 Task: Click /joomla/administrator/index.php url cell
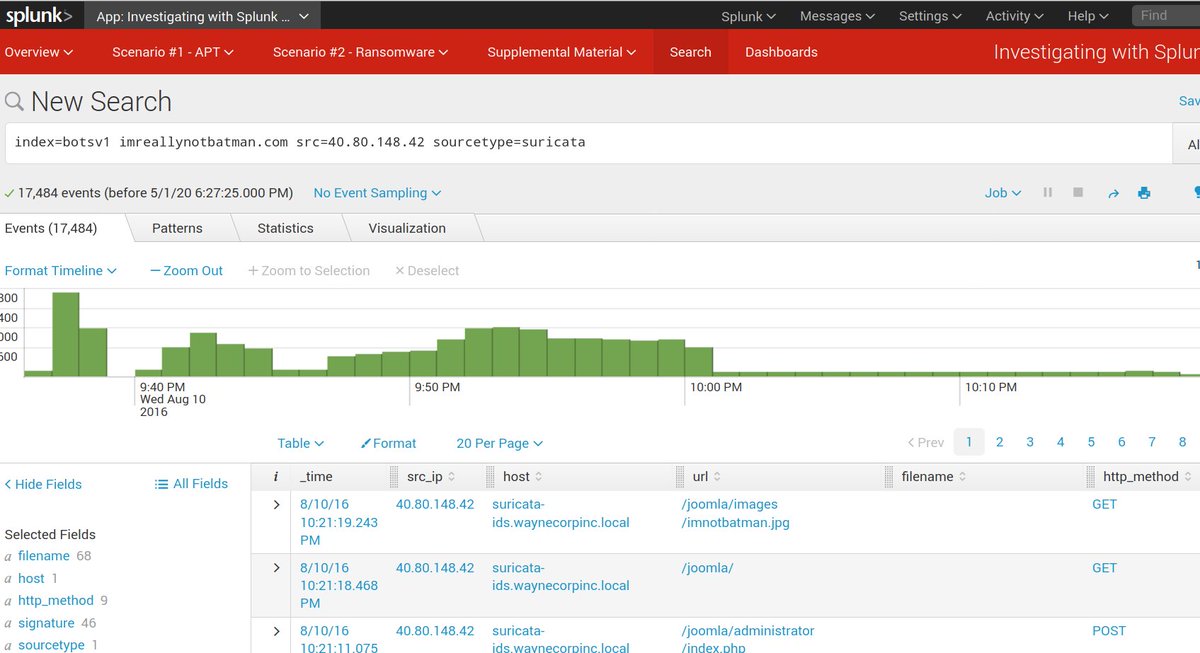pyautogui.click(x=747, y=640)
